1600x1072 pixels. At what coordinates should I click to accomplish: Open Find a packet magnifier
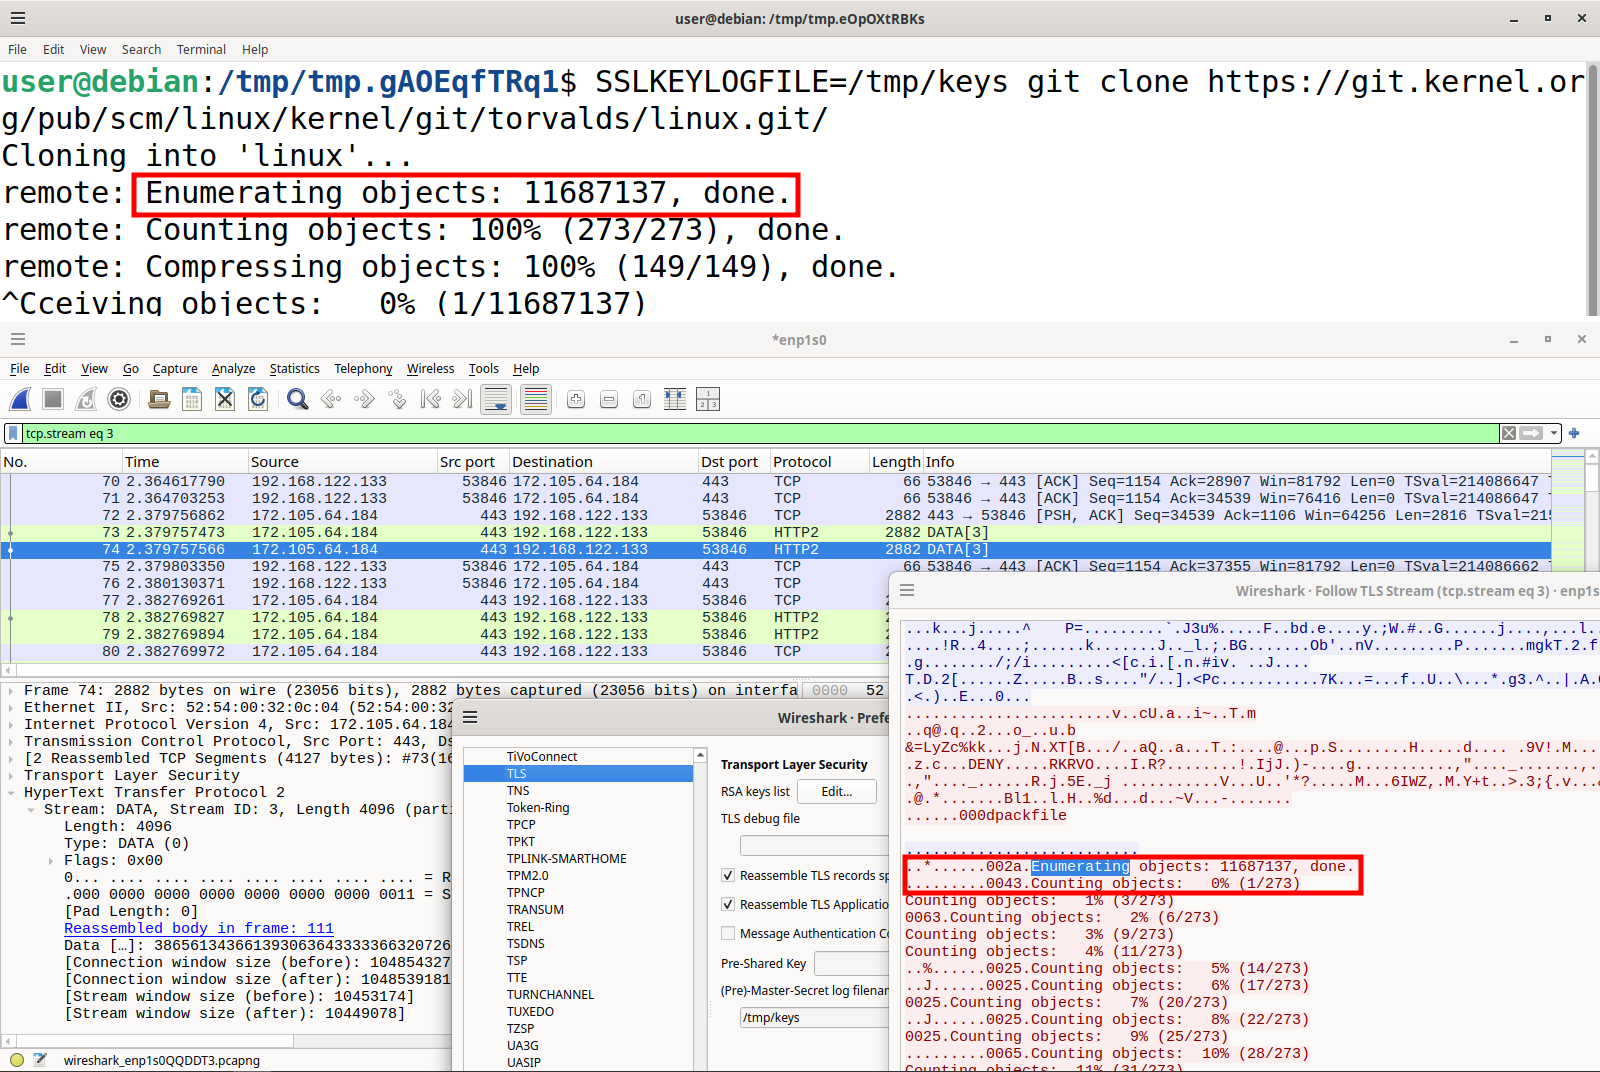tap(297, 400)
